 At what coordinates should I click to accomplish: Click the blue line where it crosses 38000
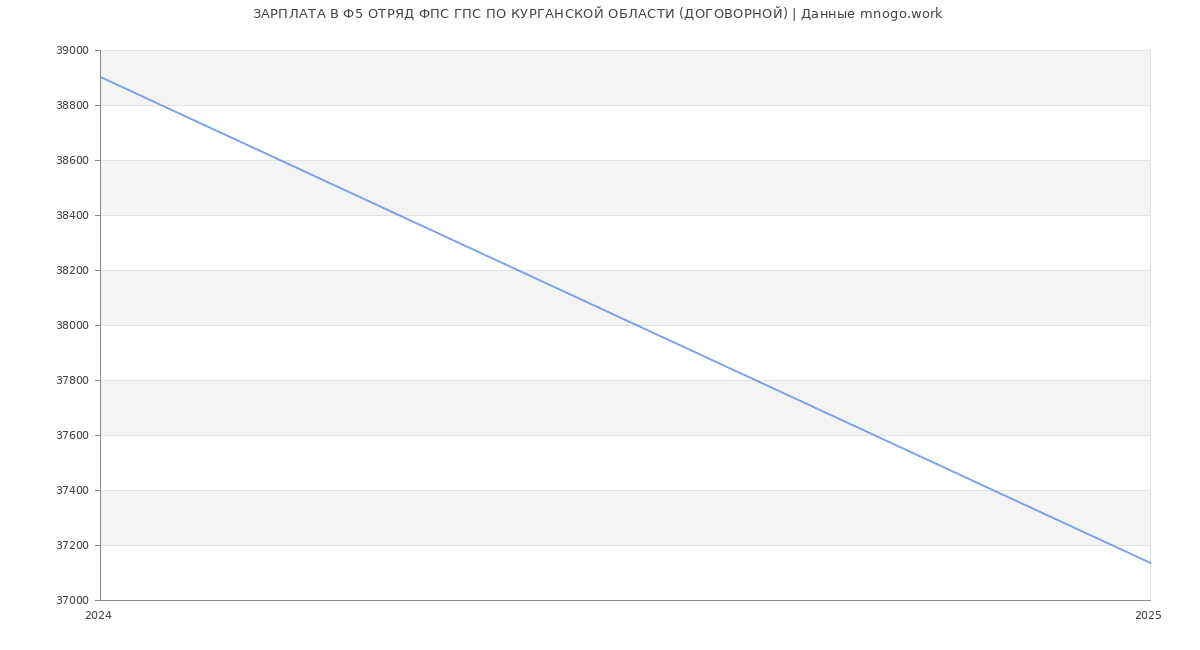coord(635,325)
